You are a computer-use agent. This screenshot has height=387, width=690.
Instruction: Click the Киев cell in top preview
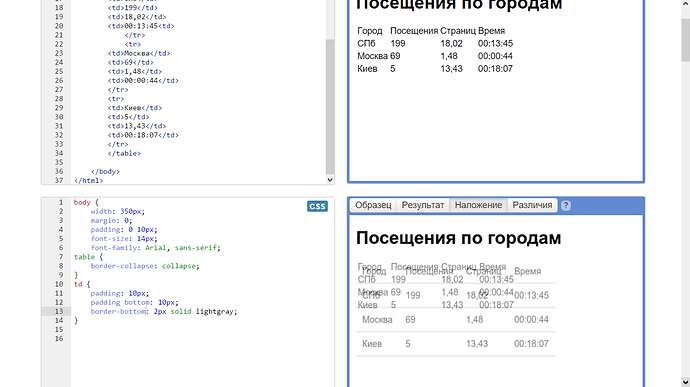[367, 69]
